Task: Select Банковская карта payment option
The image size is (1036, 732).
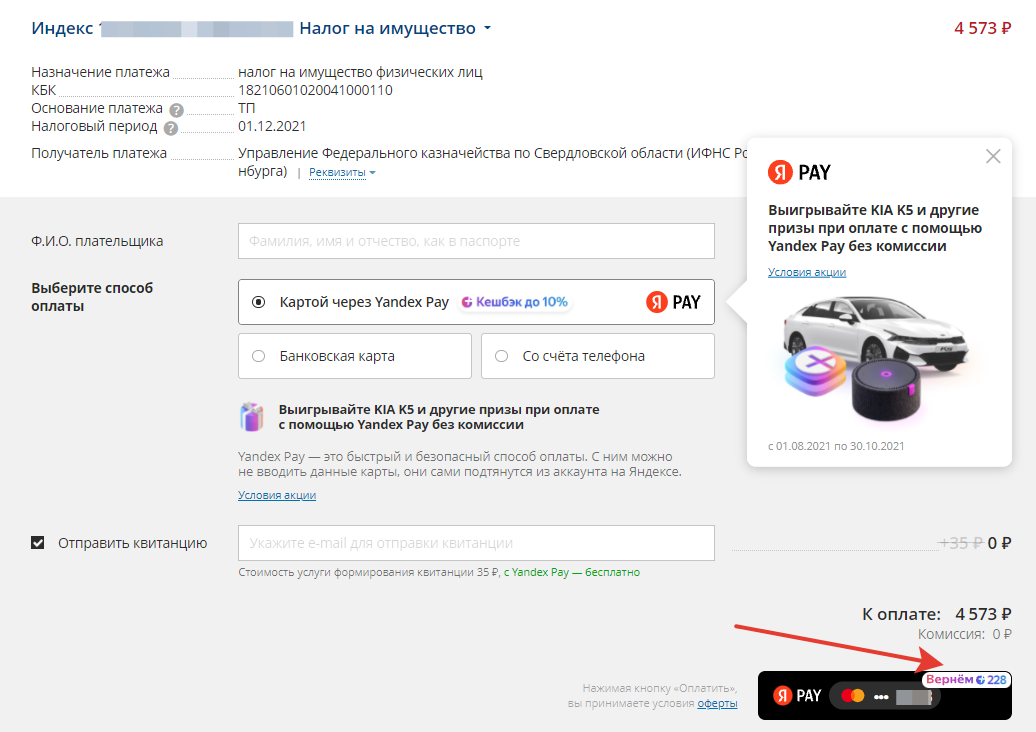Action: [355, 356]
